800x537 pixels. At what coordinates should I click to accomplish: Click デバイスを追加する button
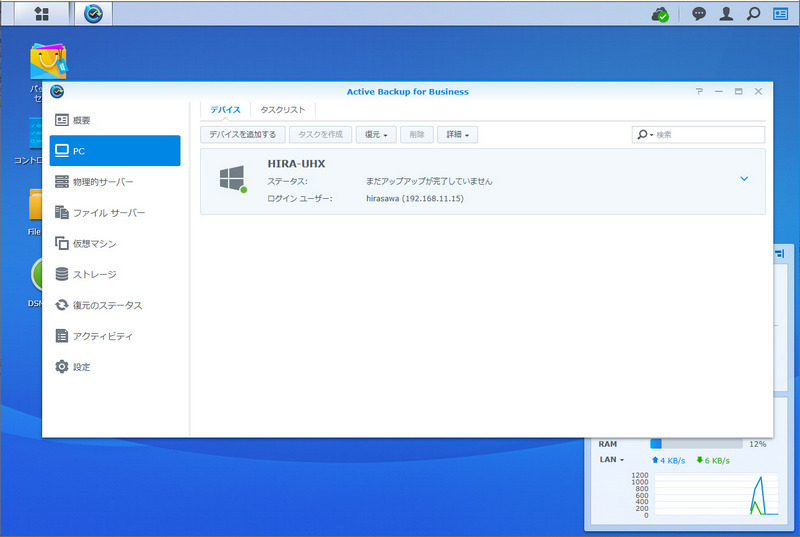(x=242, y=135)
